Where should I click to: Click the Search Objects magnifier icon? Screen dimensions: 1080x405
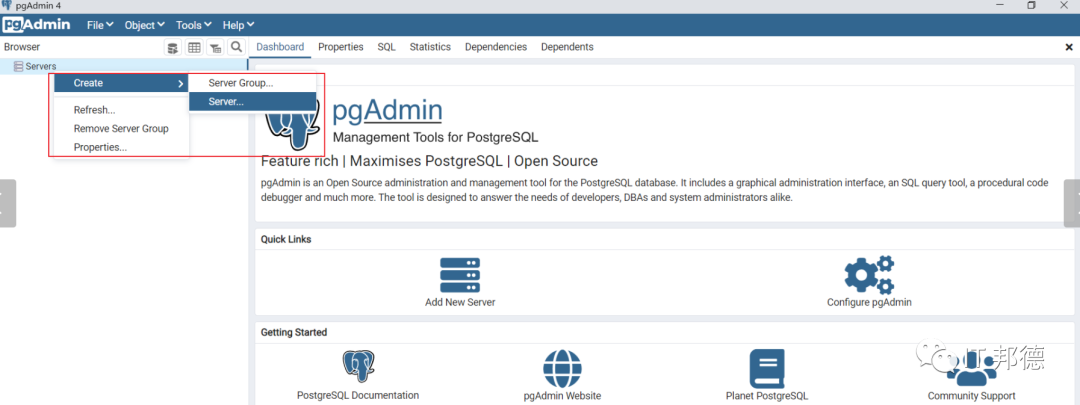pyautogui.click(x=236, y=48)
